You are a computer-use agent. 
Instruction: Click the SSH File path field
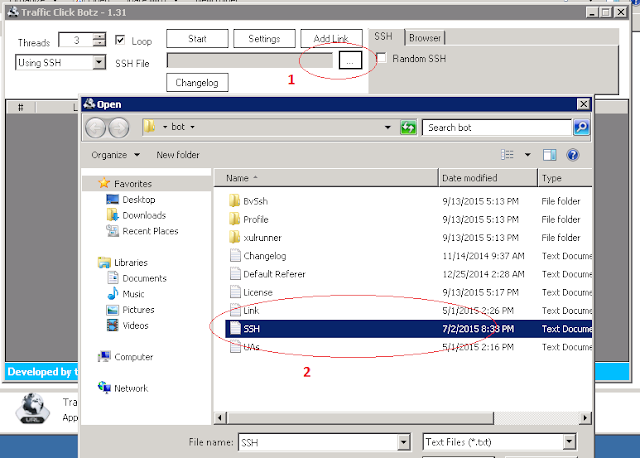point(250,60)
